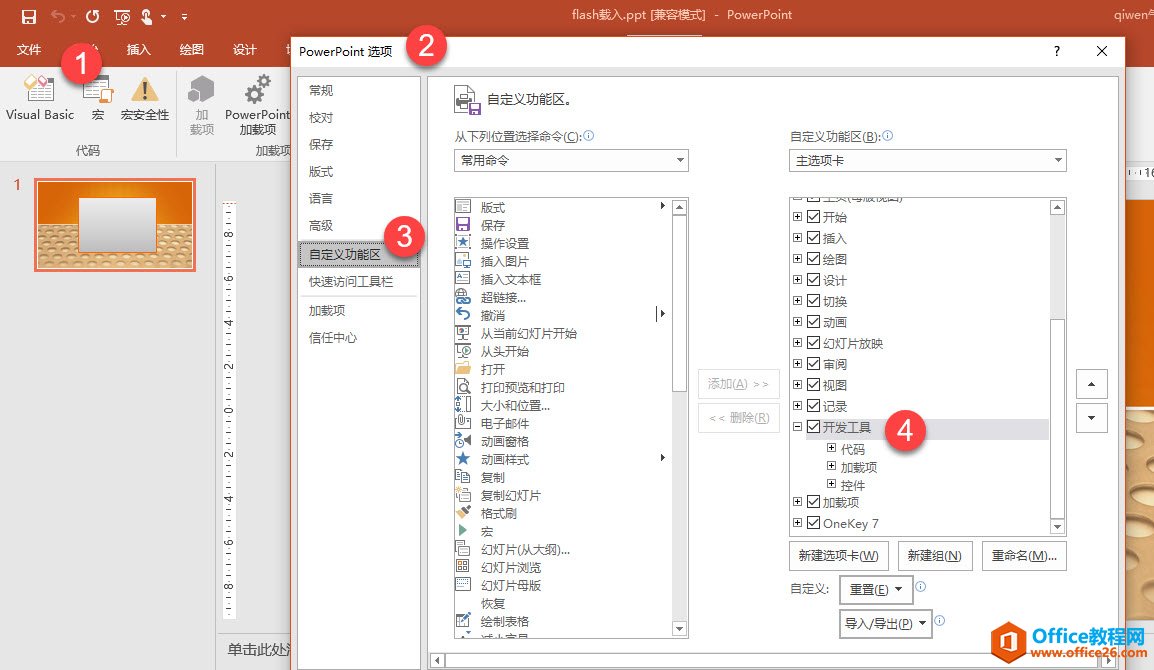This screenshot has height=670, width=1154.
Task: Click the Redo/repeat arrow in title bar
Action: point(92,16)
